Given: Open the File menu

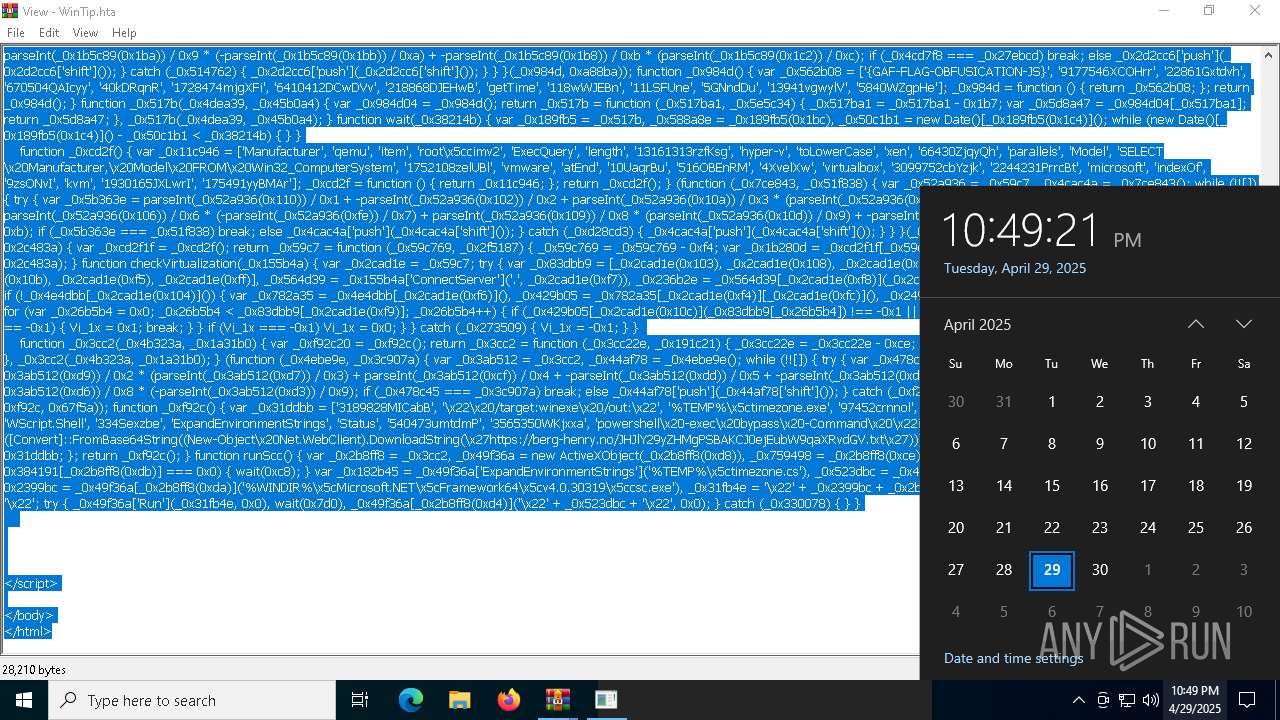Looking at the screenshot, I should (16, 33).
